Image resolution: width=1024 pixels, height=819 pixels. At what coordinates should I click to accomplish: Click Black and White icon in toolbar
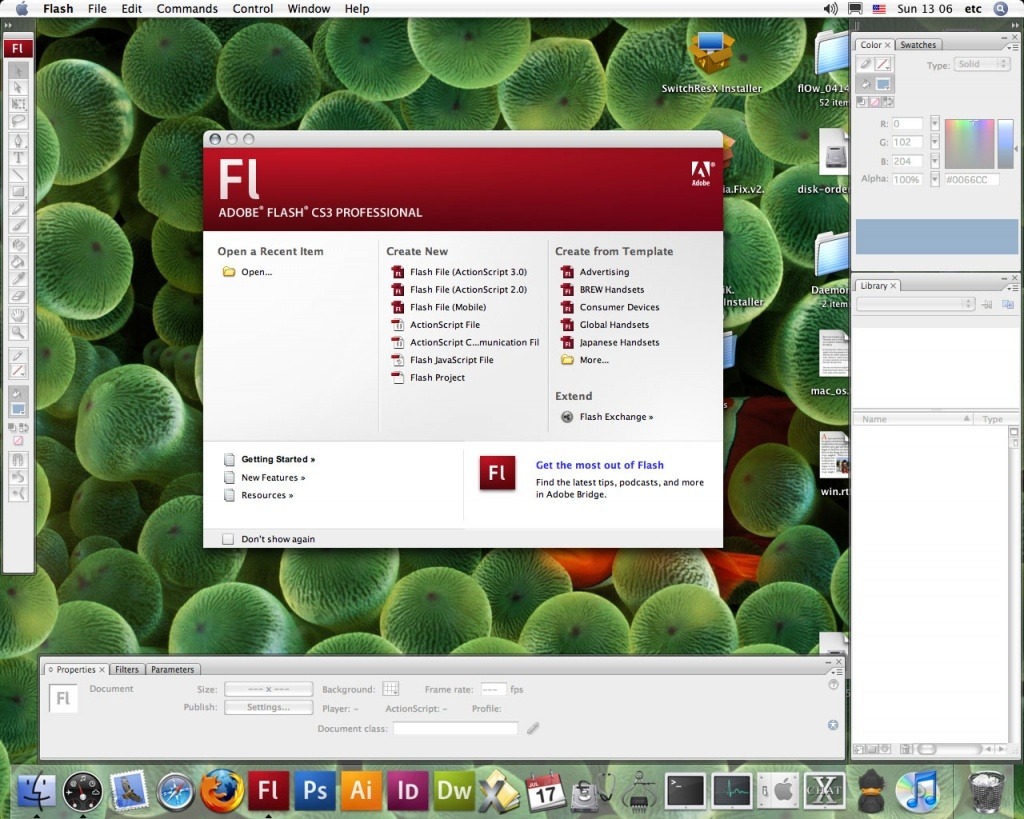12,427
